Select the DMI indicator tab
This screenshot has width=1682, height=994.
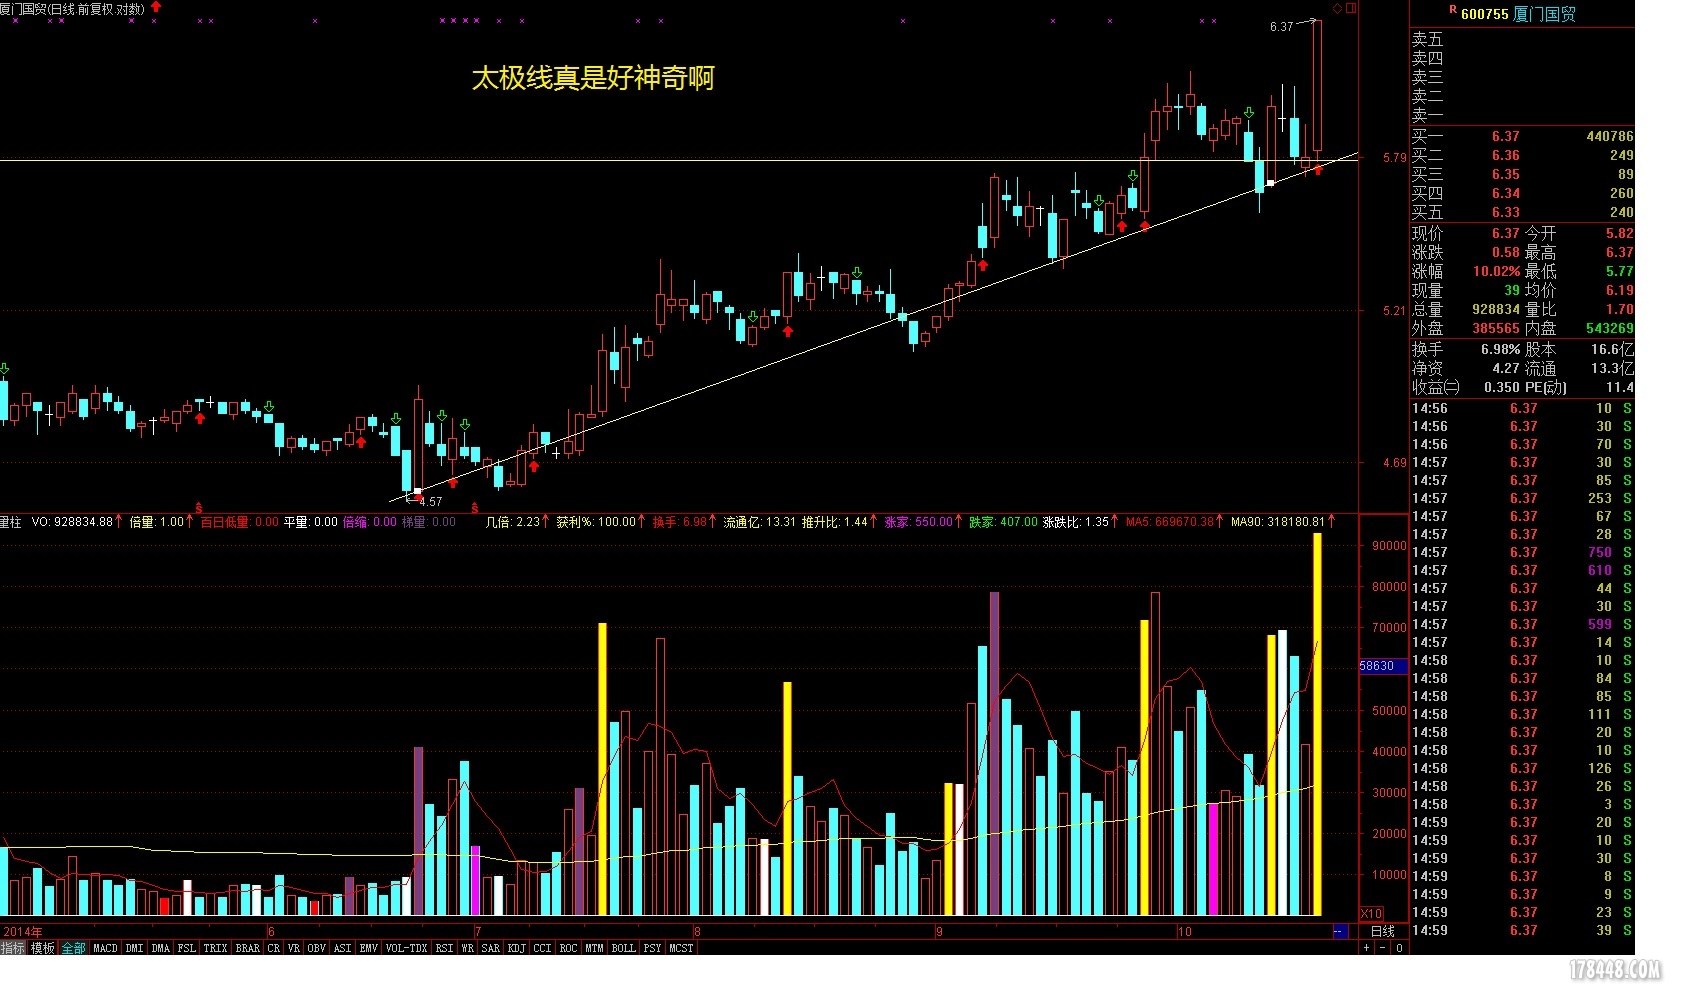(x=134, y=948)
